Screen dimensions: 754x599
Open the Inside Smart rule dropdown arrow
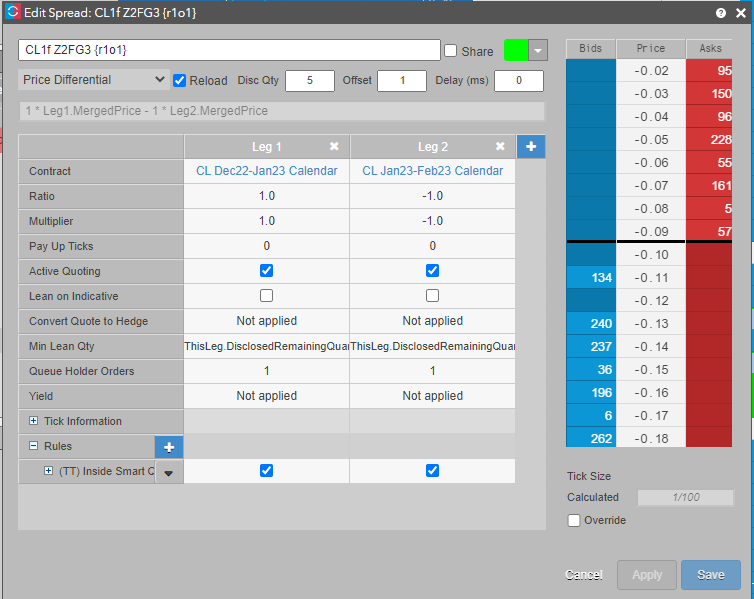(169, 472)
